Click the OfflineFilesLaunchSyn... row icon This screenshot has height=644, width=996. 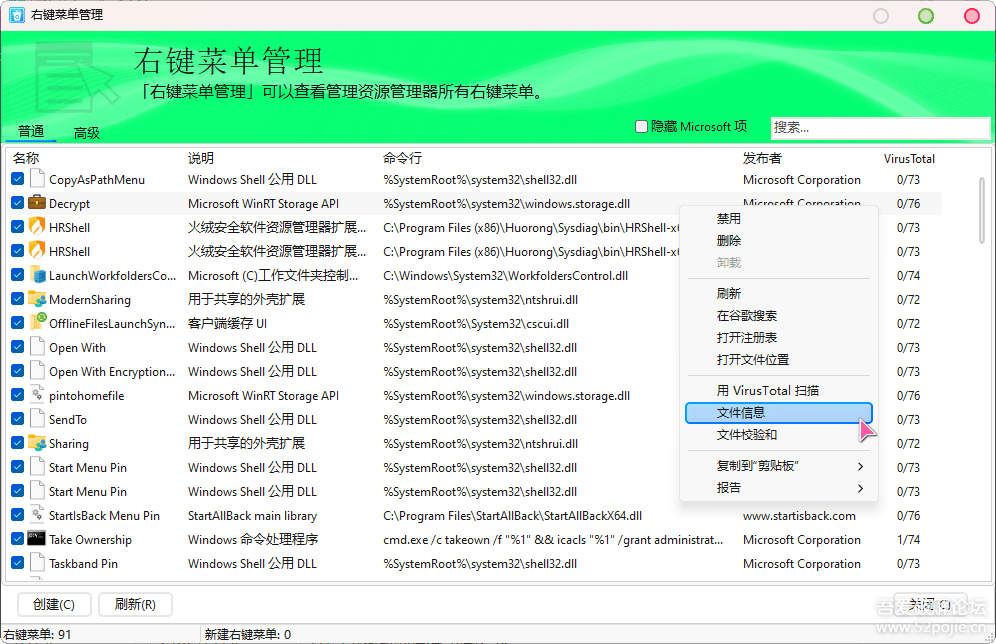(37, 323)
